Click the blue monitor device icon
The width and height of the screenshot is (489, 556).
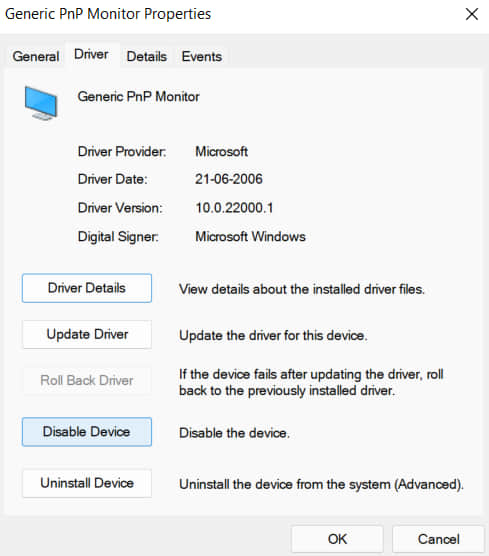41,103
